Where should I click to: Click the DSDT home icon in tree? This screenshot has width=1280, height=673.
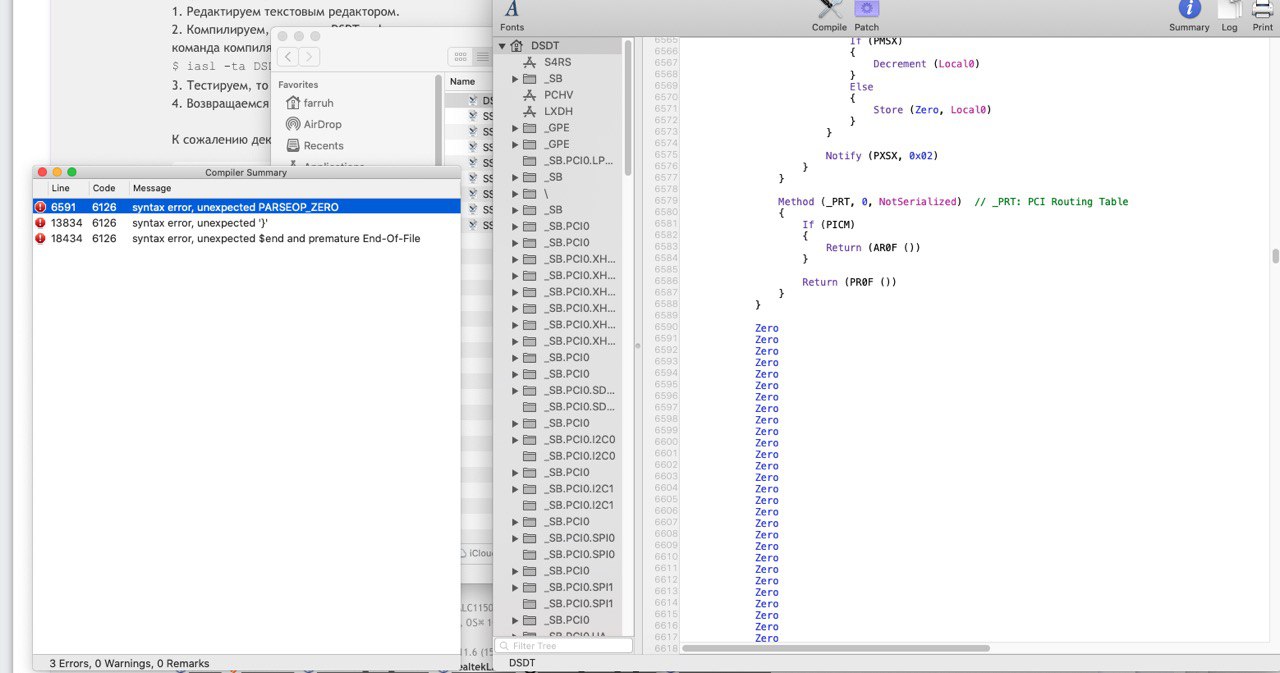click(517, 46)
